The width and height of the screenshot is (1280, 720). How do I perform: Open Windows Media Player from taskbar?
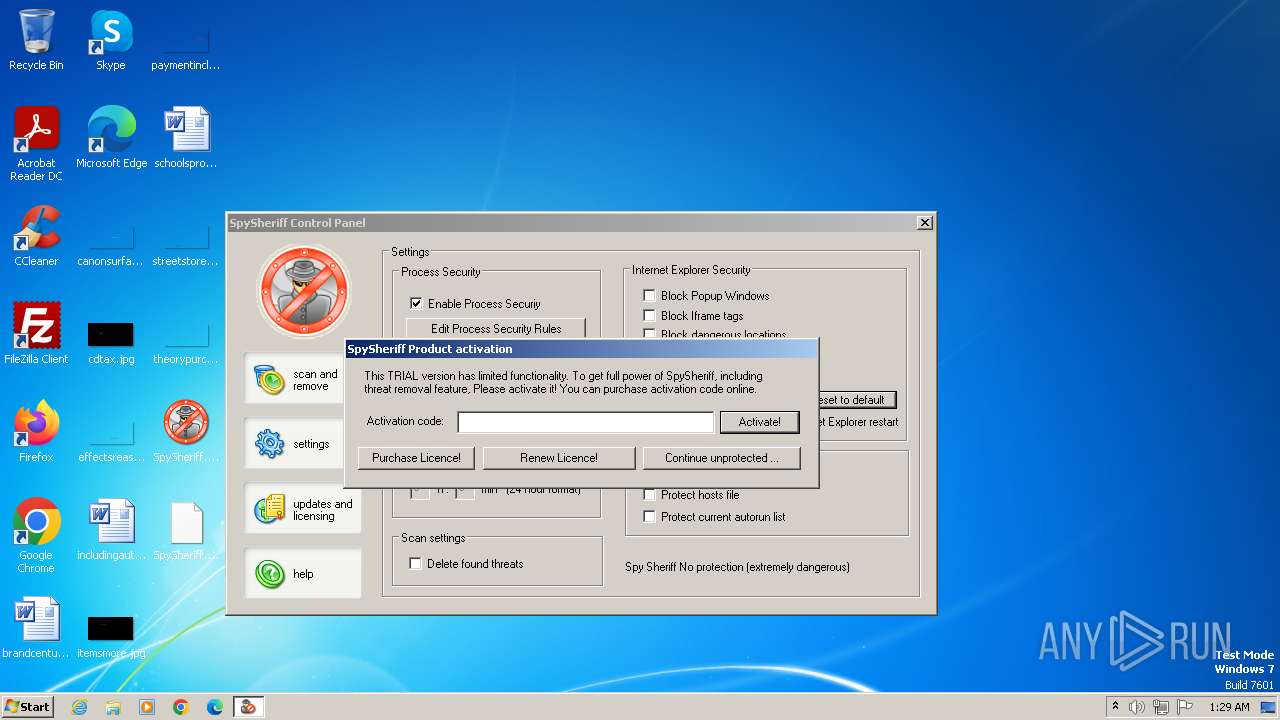[147, 707]
